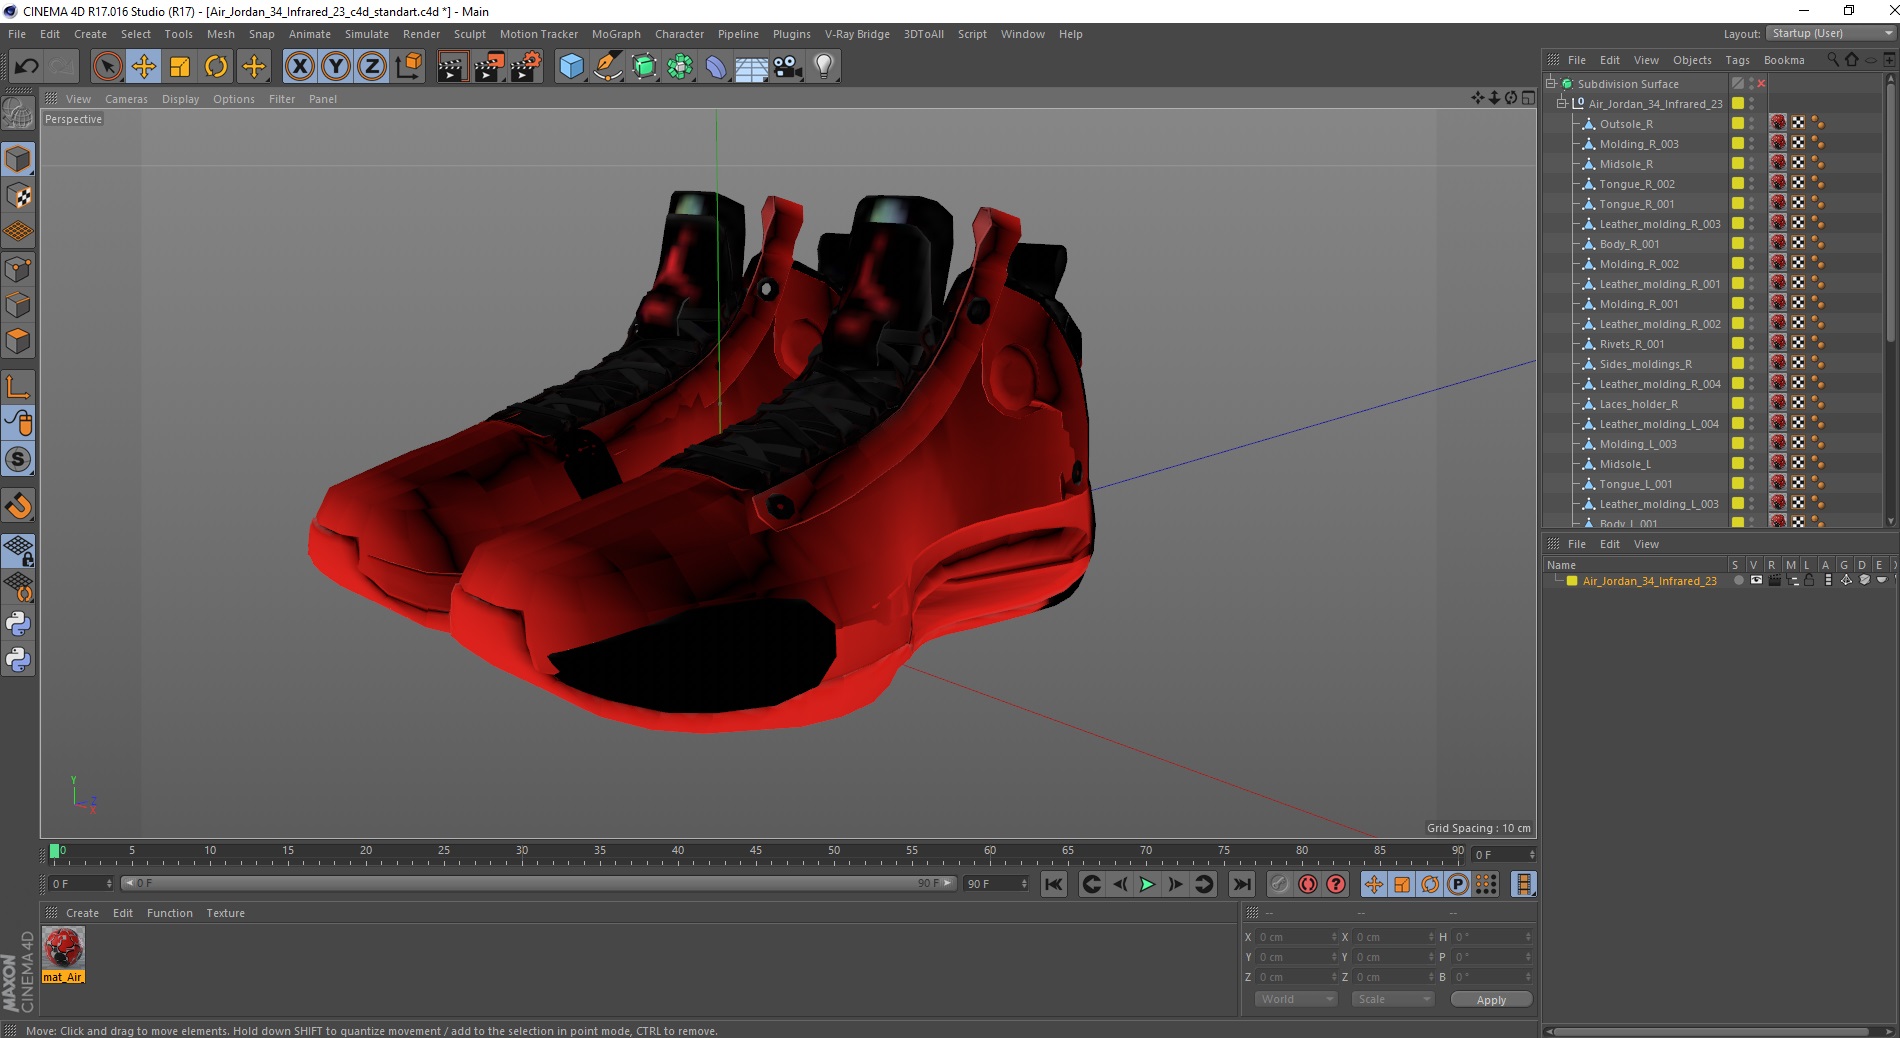The image size is (1900, 1038).
Task: Maximize the viewport with the toggle icon
Action: click(x=1528, y=98)
